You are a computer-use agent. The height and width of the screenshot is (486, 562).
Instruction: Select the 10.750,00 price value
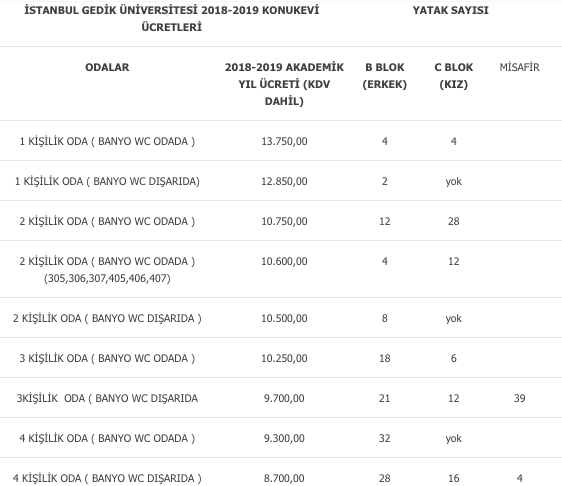[284, 221]
